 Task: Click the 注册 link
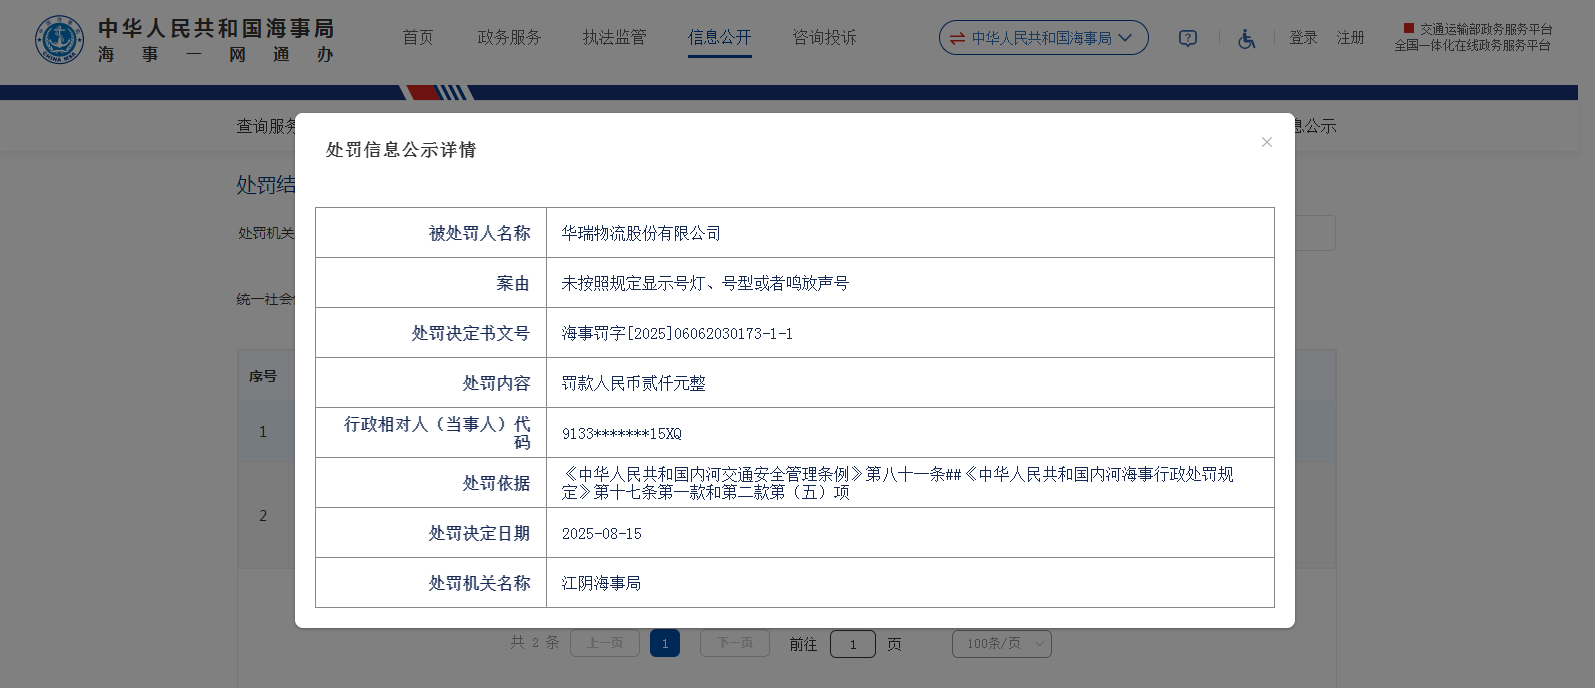click(x=1350, y=38)
